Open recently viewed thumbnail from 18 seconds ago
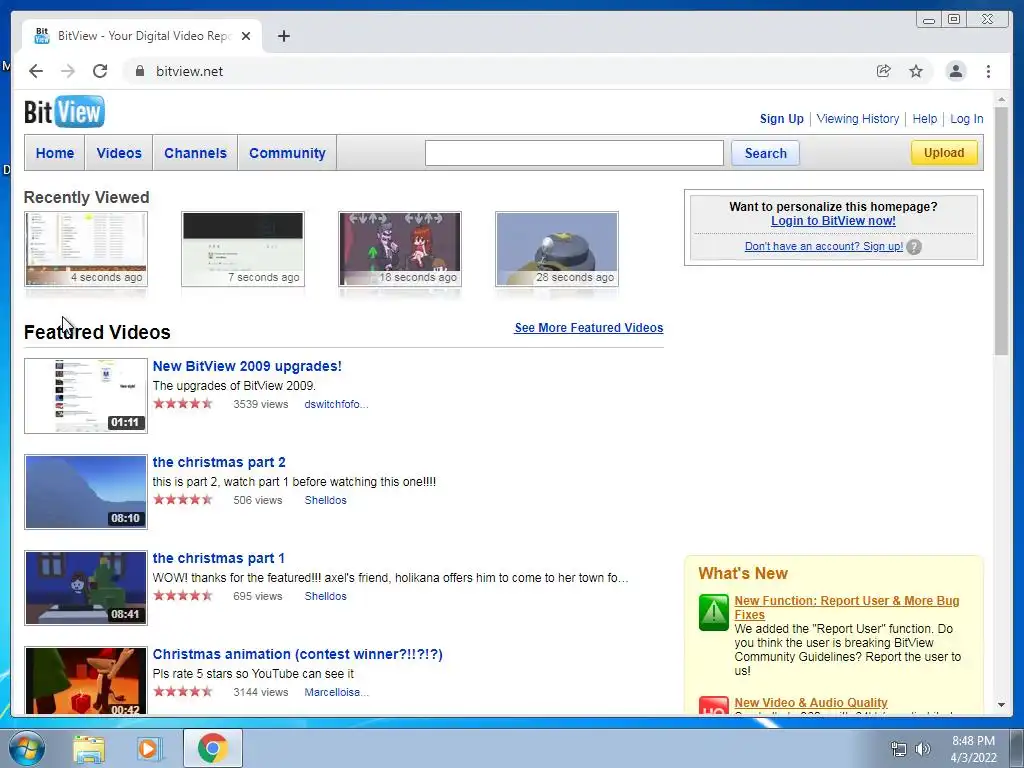The image size is (1024, 768). (x=400, y=249)
